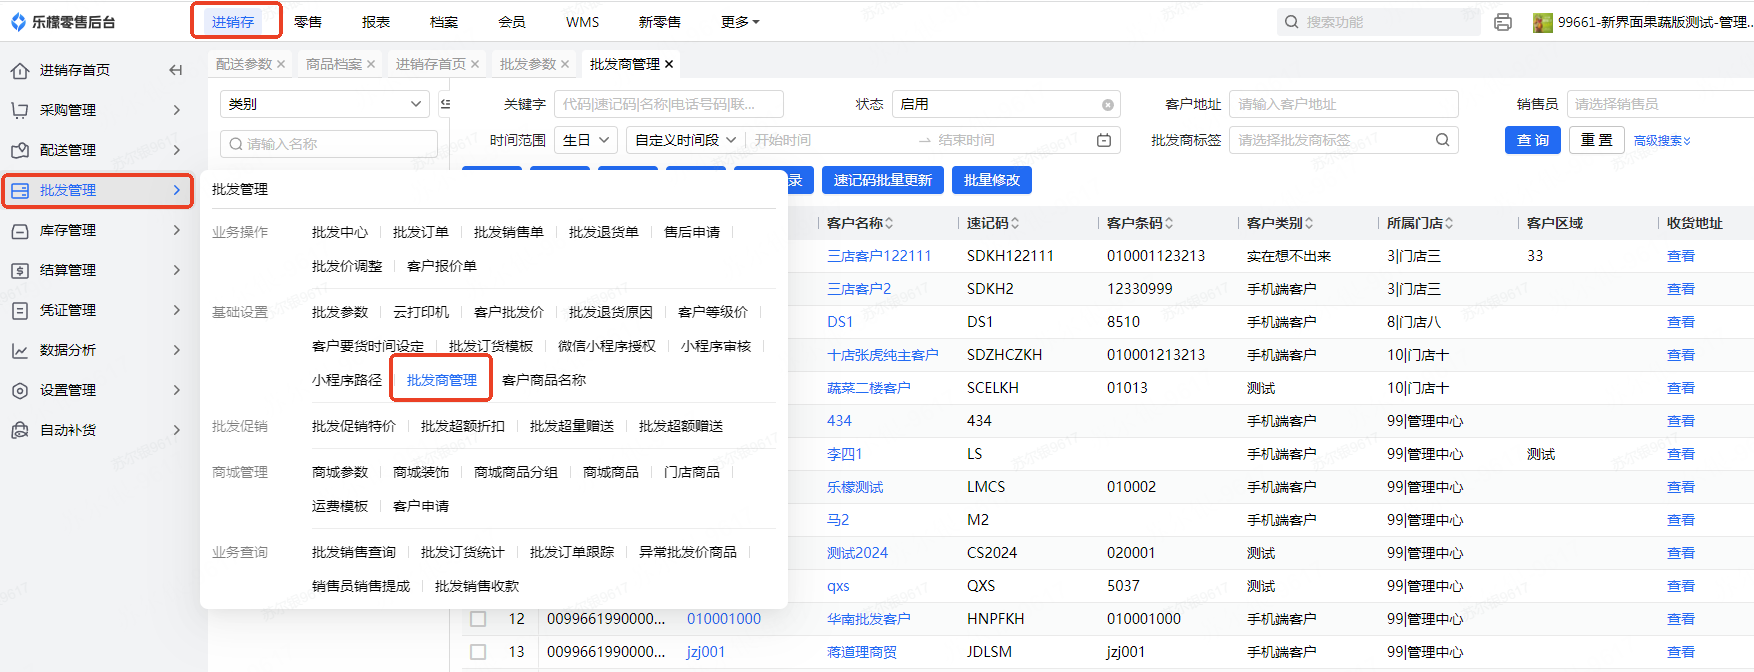Close the 批发商管理 tab
The image size is (1754, 672).
(669, 64)
